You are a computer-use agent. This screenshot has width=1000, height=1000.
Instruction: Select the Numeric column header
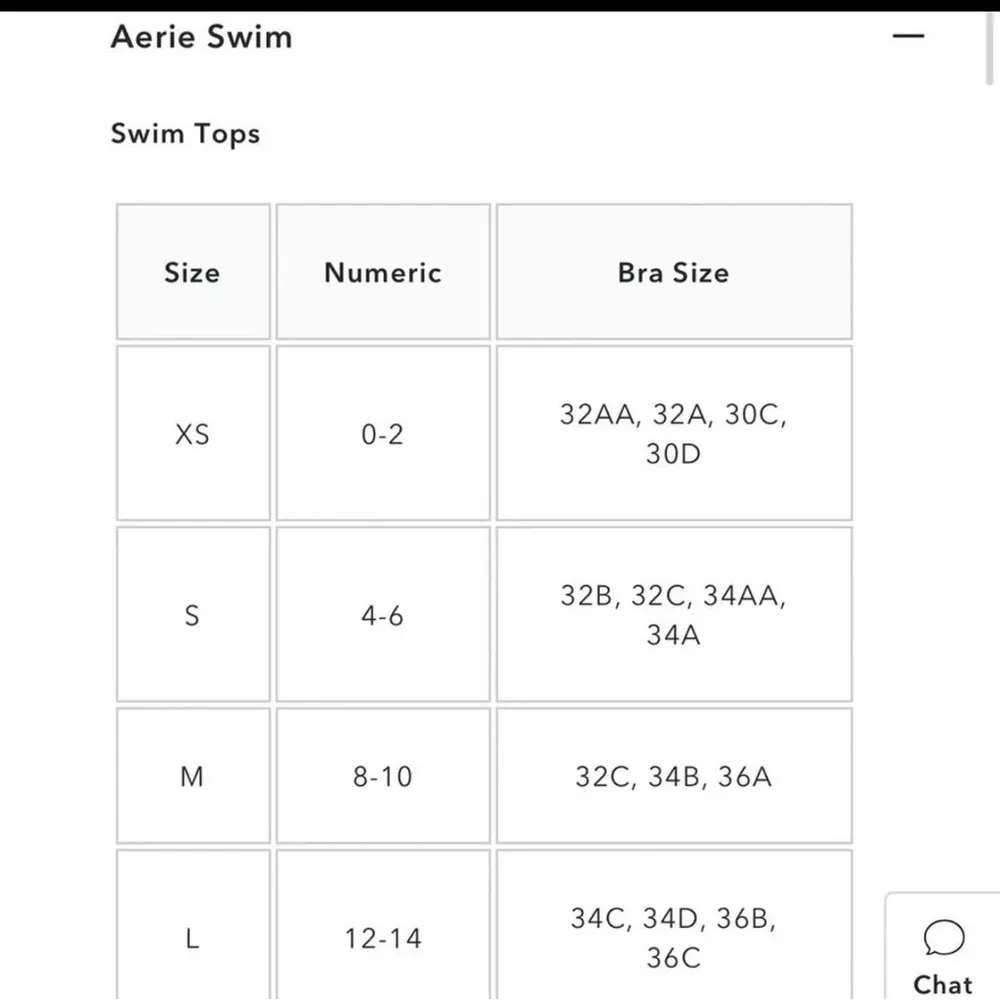tap(383, 272)
